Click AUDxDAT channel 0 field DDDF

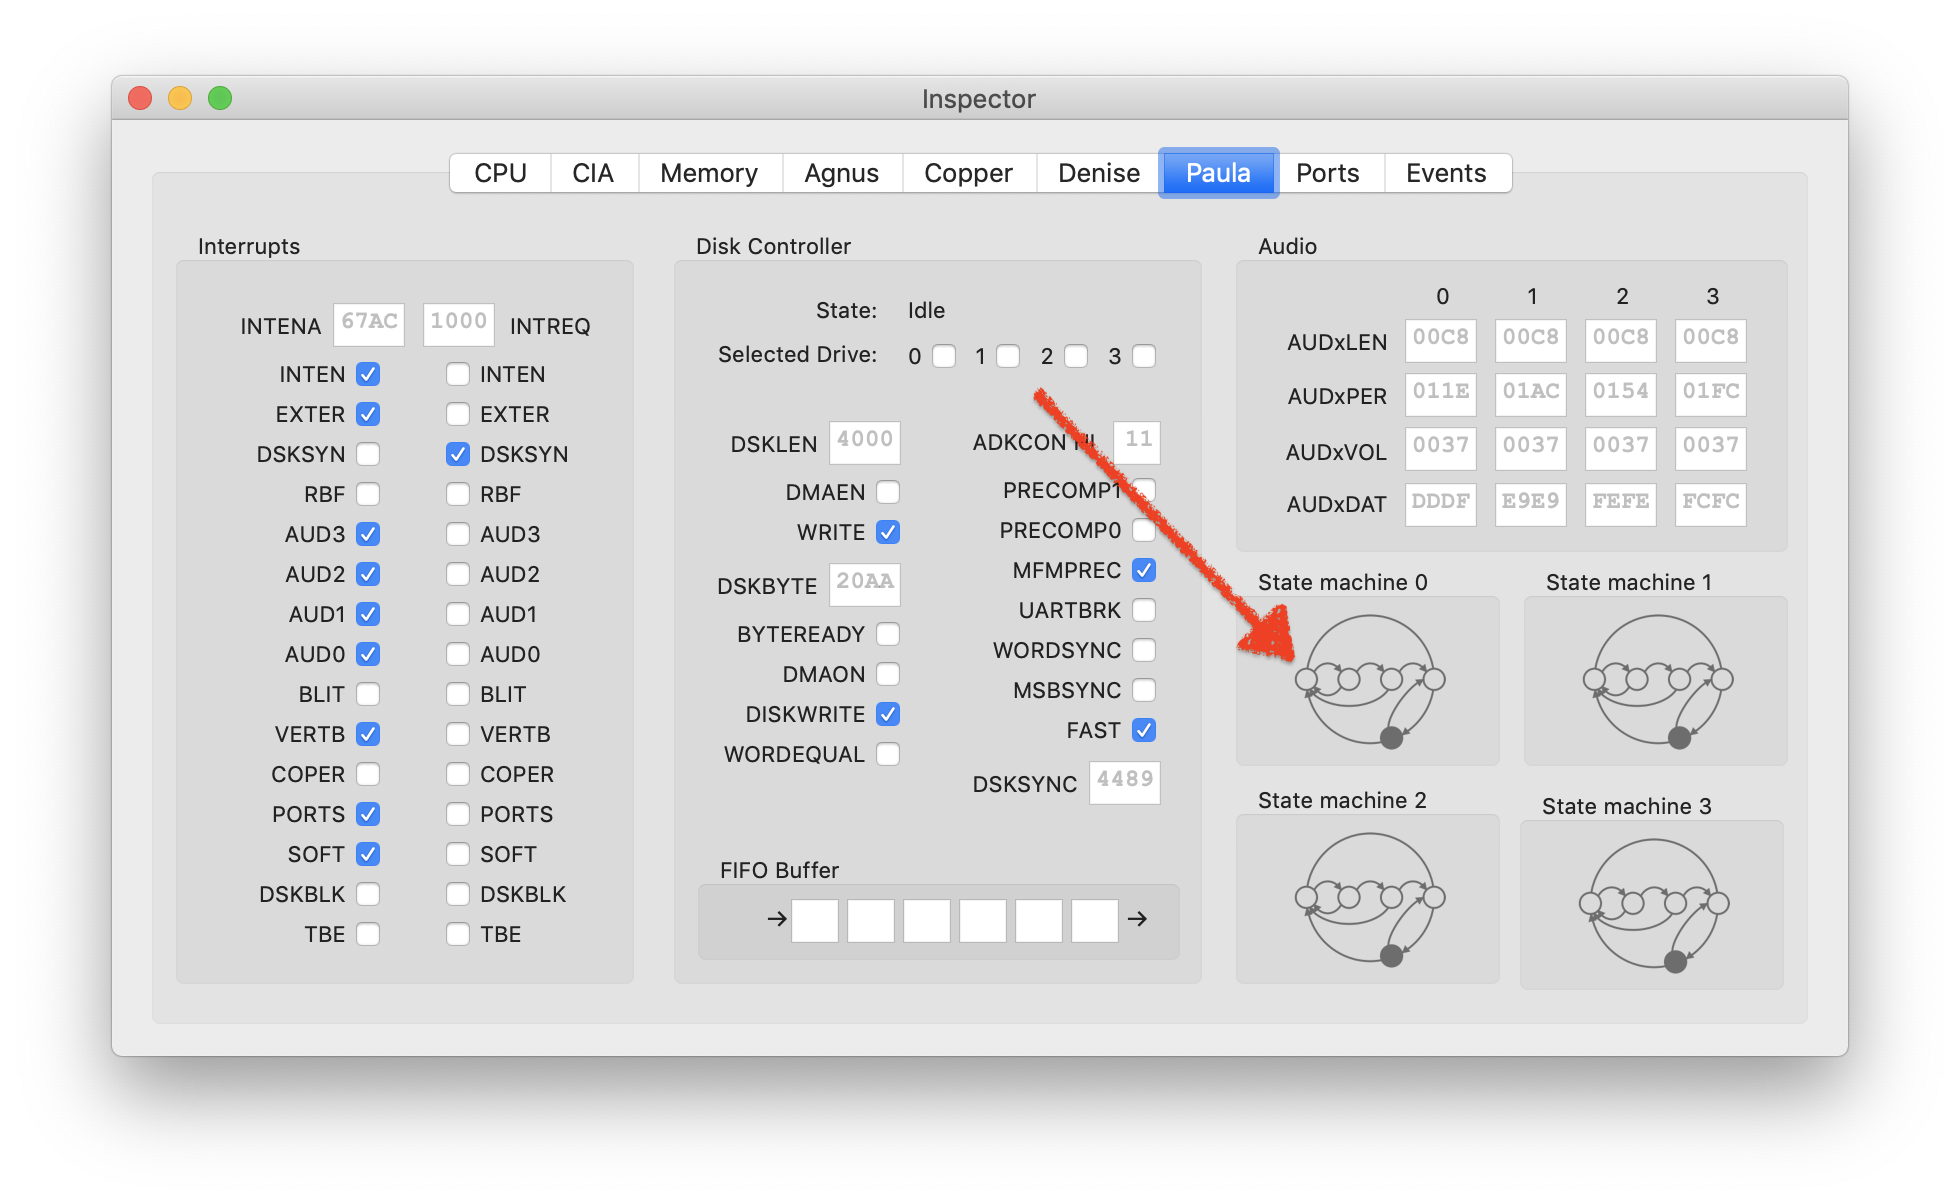[x=1441, y=504]
